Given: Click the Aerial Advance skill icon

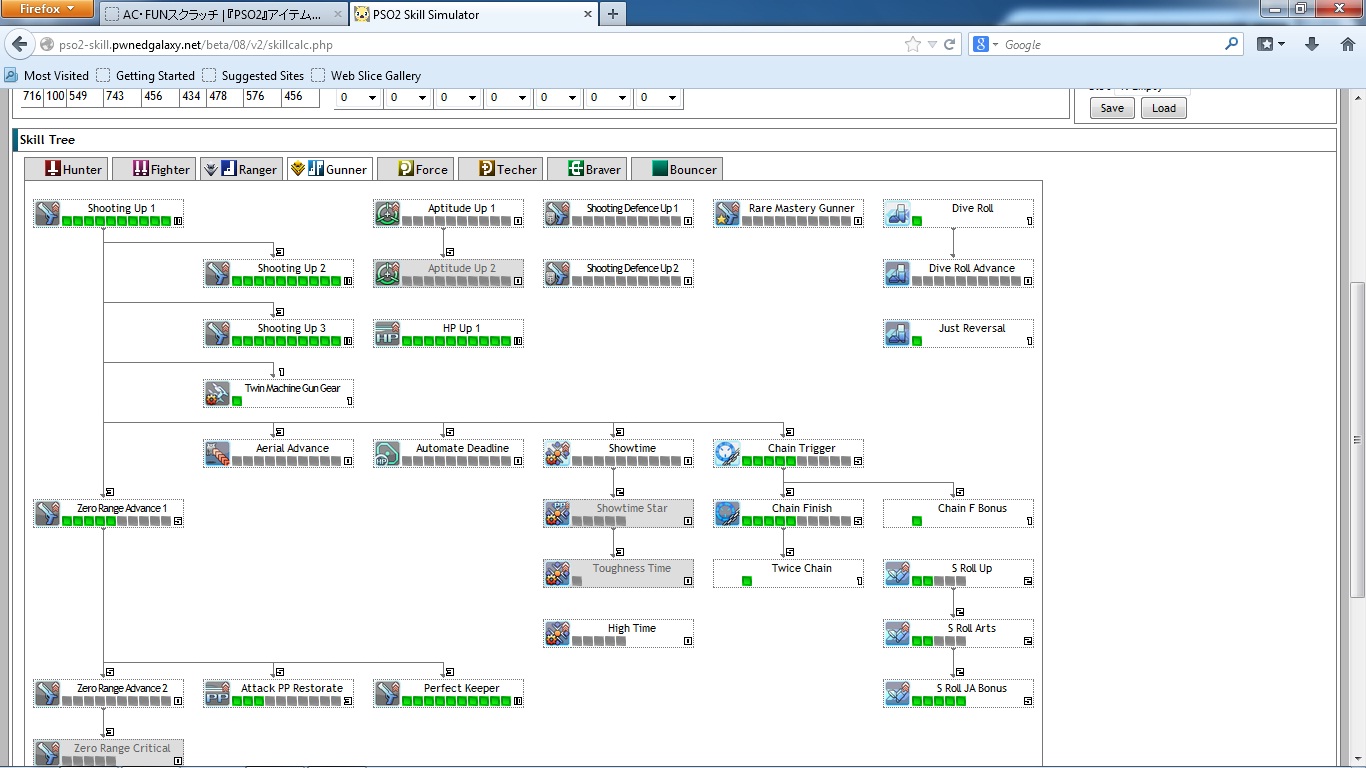Looking at the screenshot, I should (218, 454).
